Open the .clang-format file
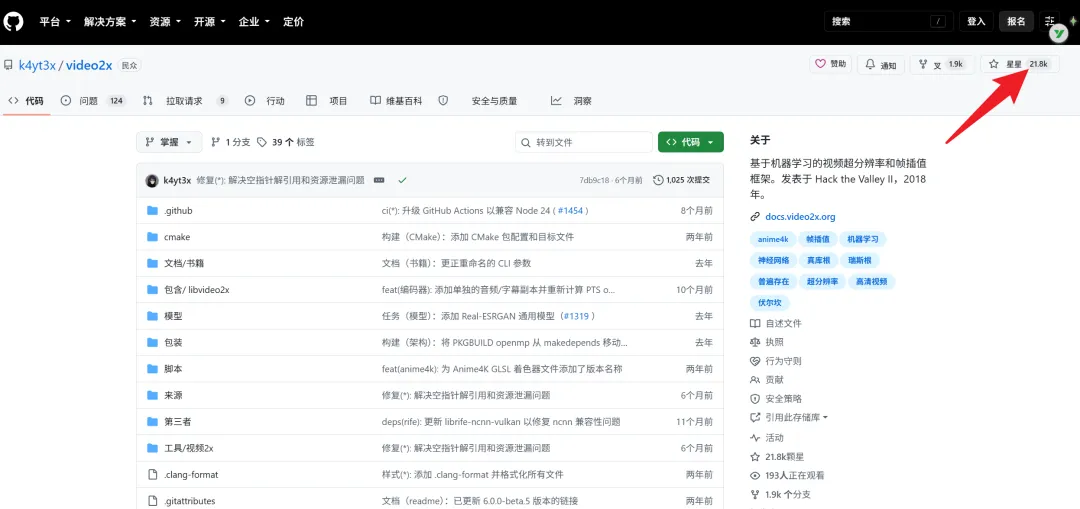Image resolution: width=1080 pixels, height=509 pixels. point(191,475)
